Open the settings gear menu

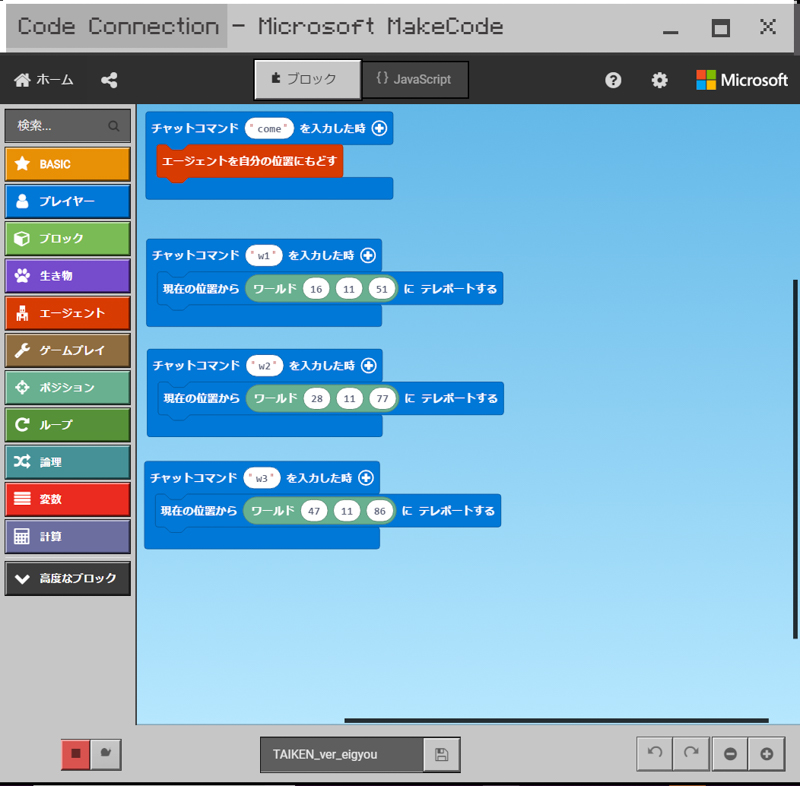click(659, 80)
